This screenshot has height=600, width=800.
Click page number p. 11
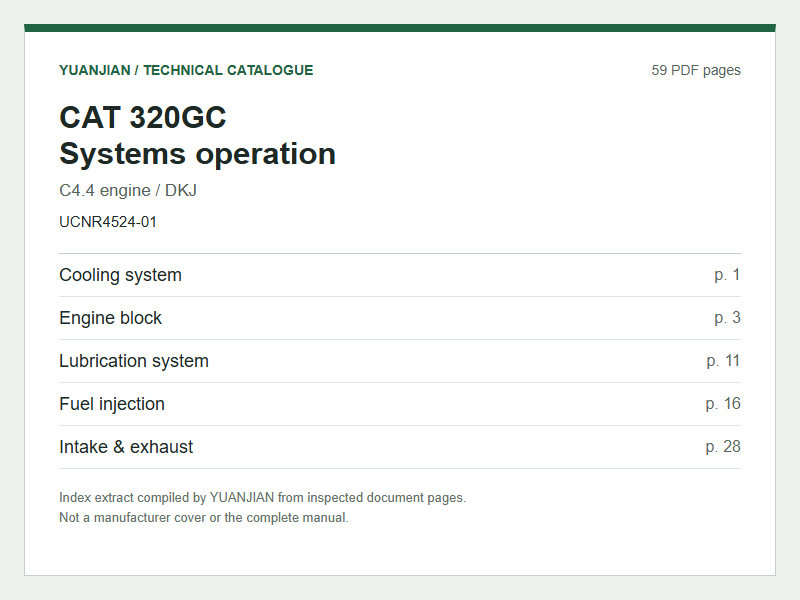723,361
